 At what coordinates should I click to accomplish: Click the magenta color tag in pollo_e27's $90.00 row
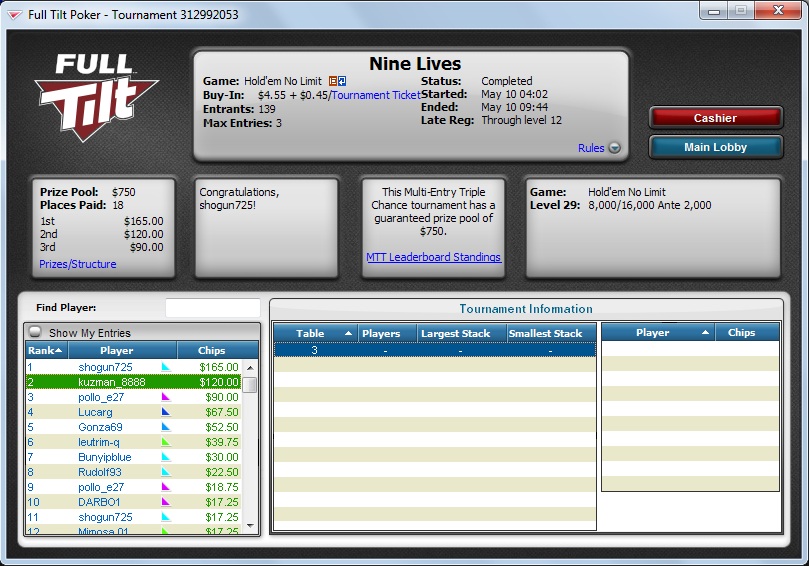pyautogui.click(x=166, y=397)
